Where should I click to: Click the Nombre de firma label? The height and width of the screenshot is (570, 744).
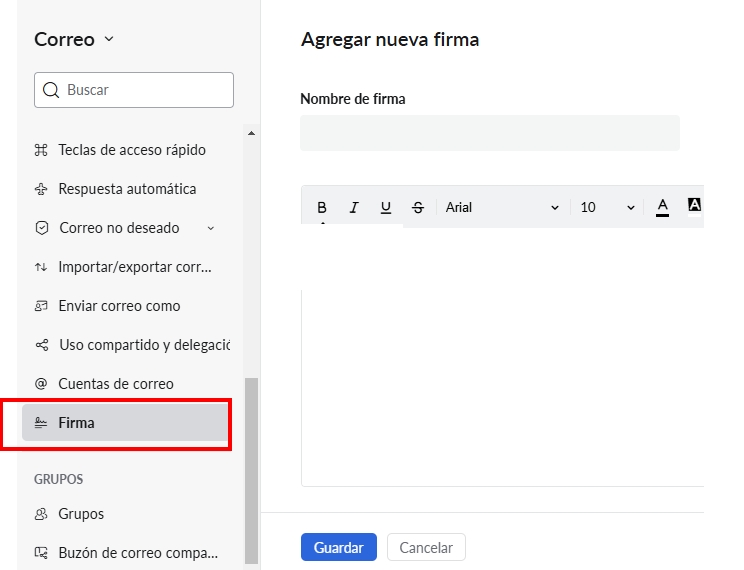(x=353, y=99)
